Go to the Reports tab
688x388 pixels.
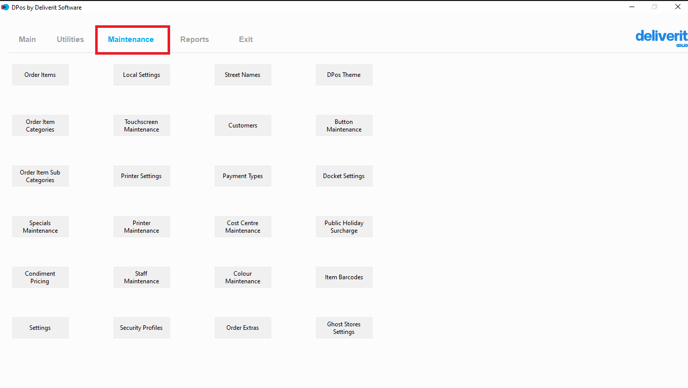click(x=194, y=40)
